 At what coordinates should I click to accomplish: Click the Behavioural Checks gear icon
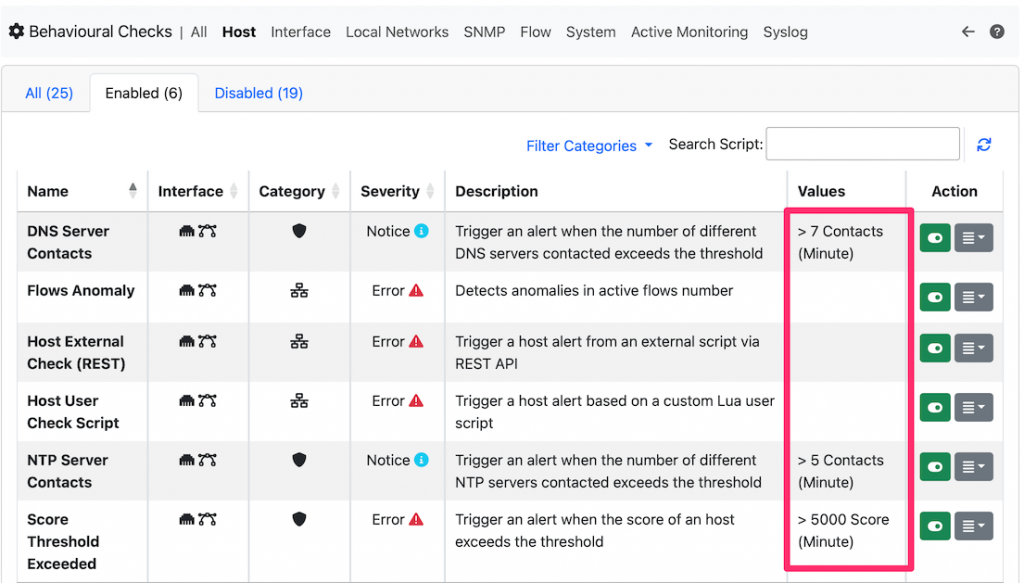pos(16,32)
